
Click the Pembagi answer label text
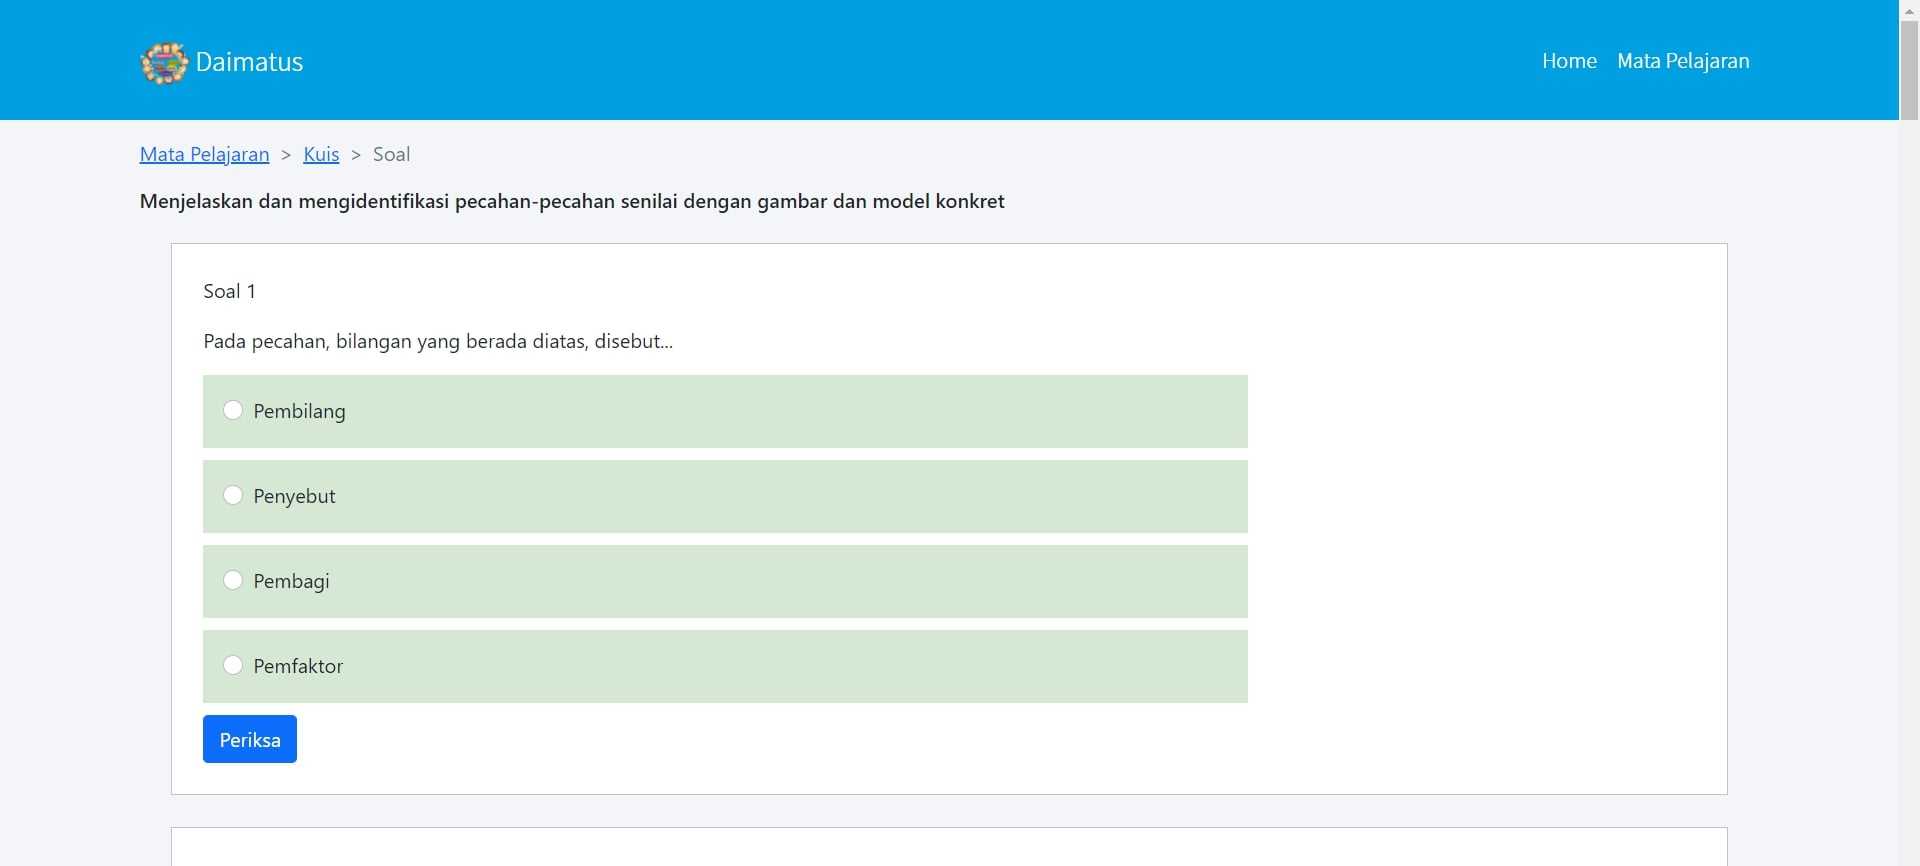tap(291, 581)
